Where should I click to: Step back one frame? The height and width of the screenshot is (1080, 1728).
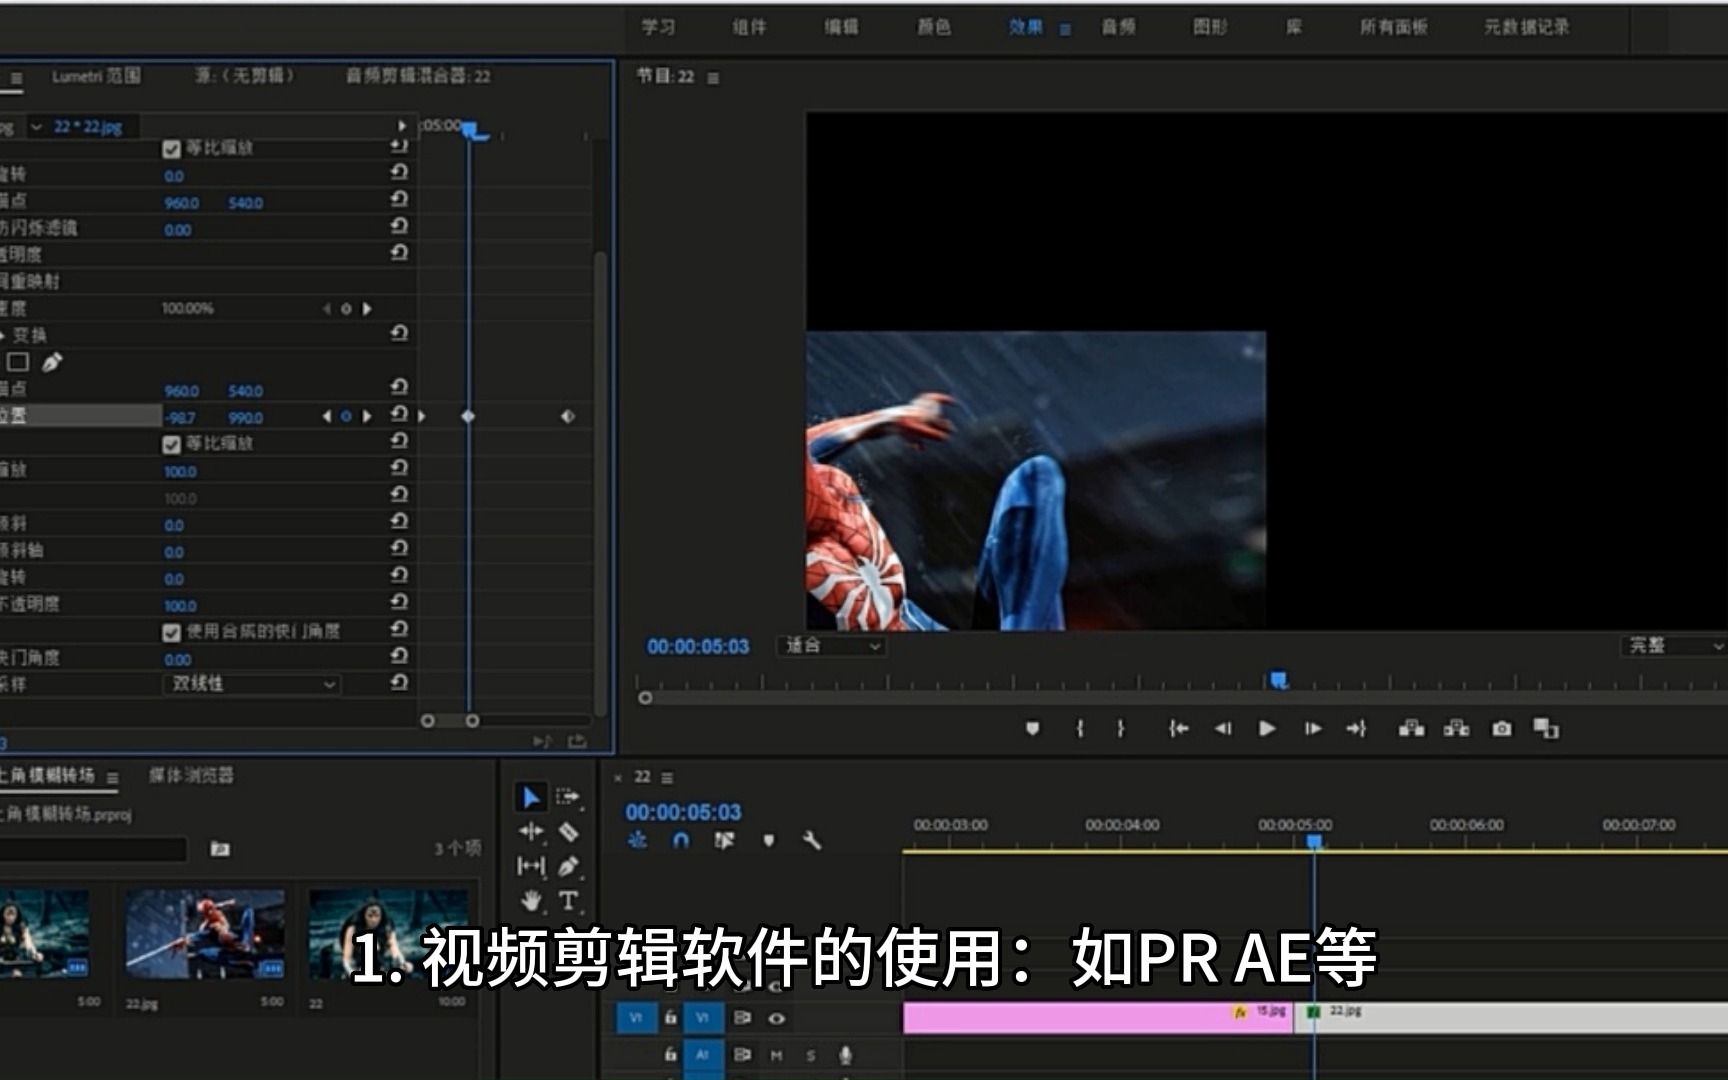[1223, 729]
